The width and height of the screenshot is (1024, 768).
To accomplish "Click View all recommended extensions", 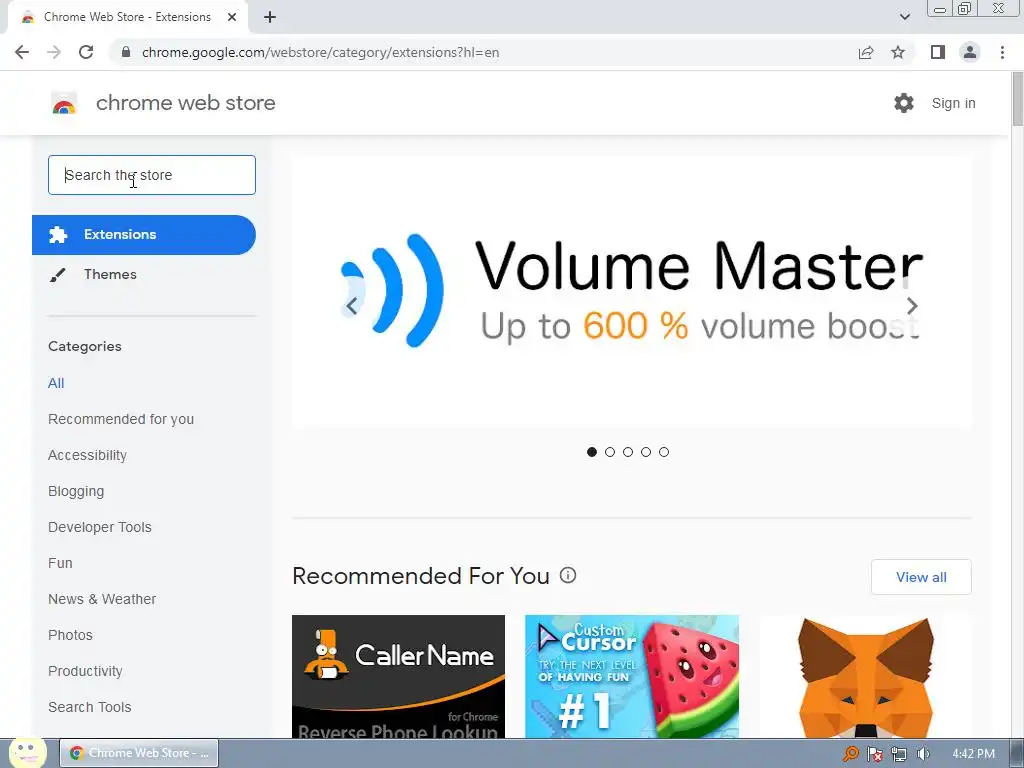I will click(921, 577).
